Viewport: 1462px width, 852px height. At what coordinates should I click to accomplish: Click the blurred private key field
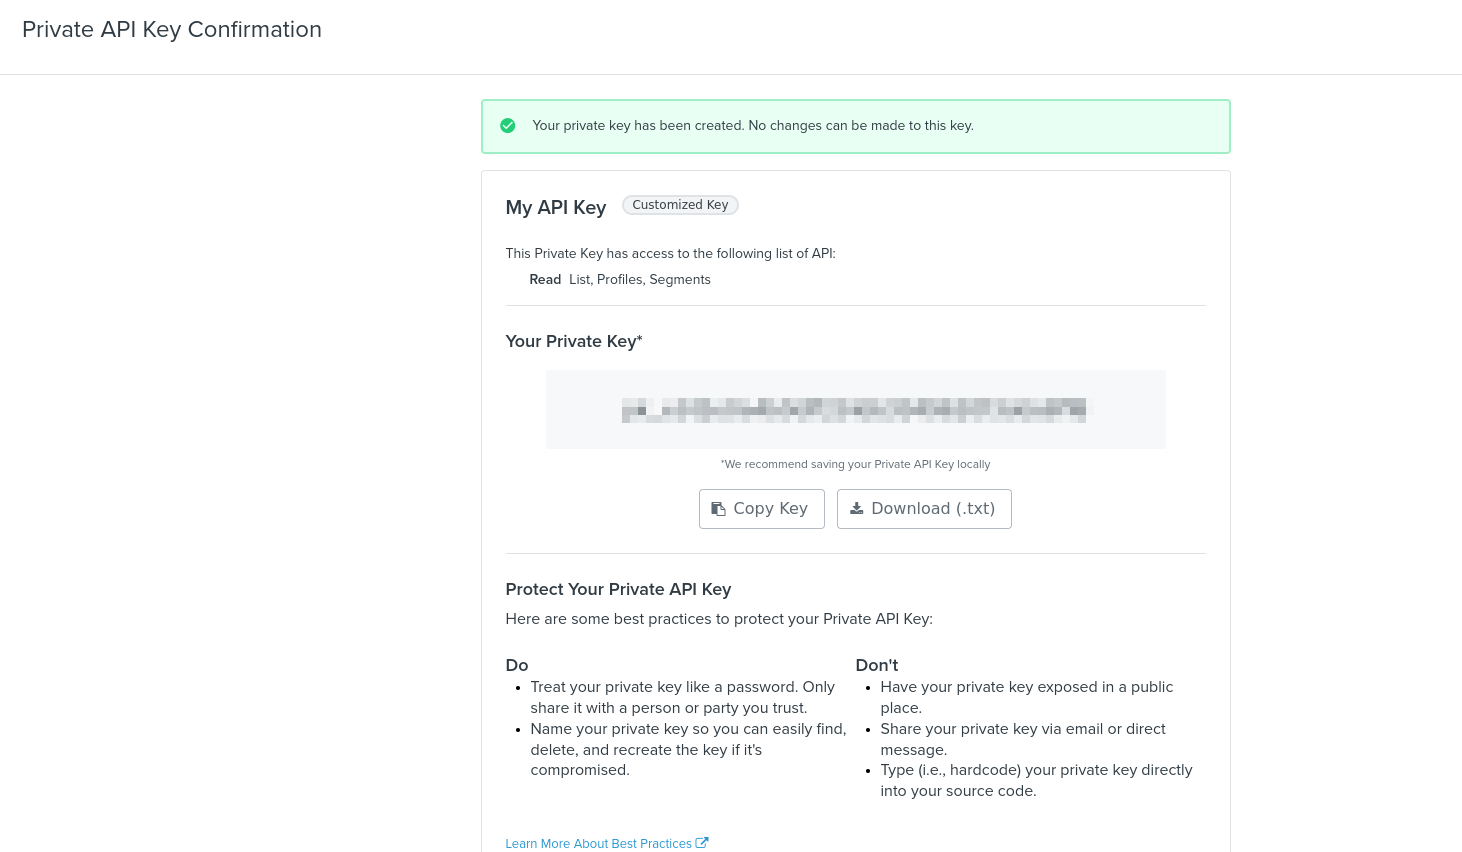coord(855,409)
